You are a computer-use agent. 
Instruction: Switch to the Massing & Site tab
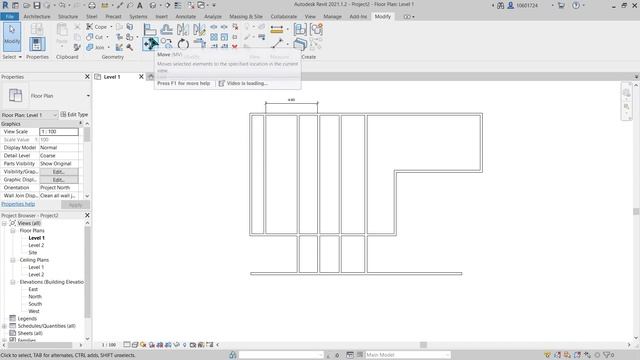pyautogui.click(x=246, y=17)
